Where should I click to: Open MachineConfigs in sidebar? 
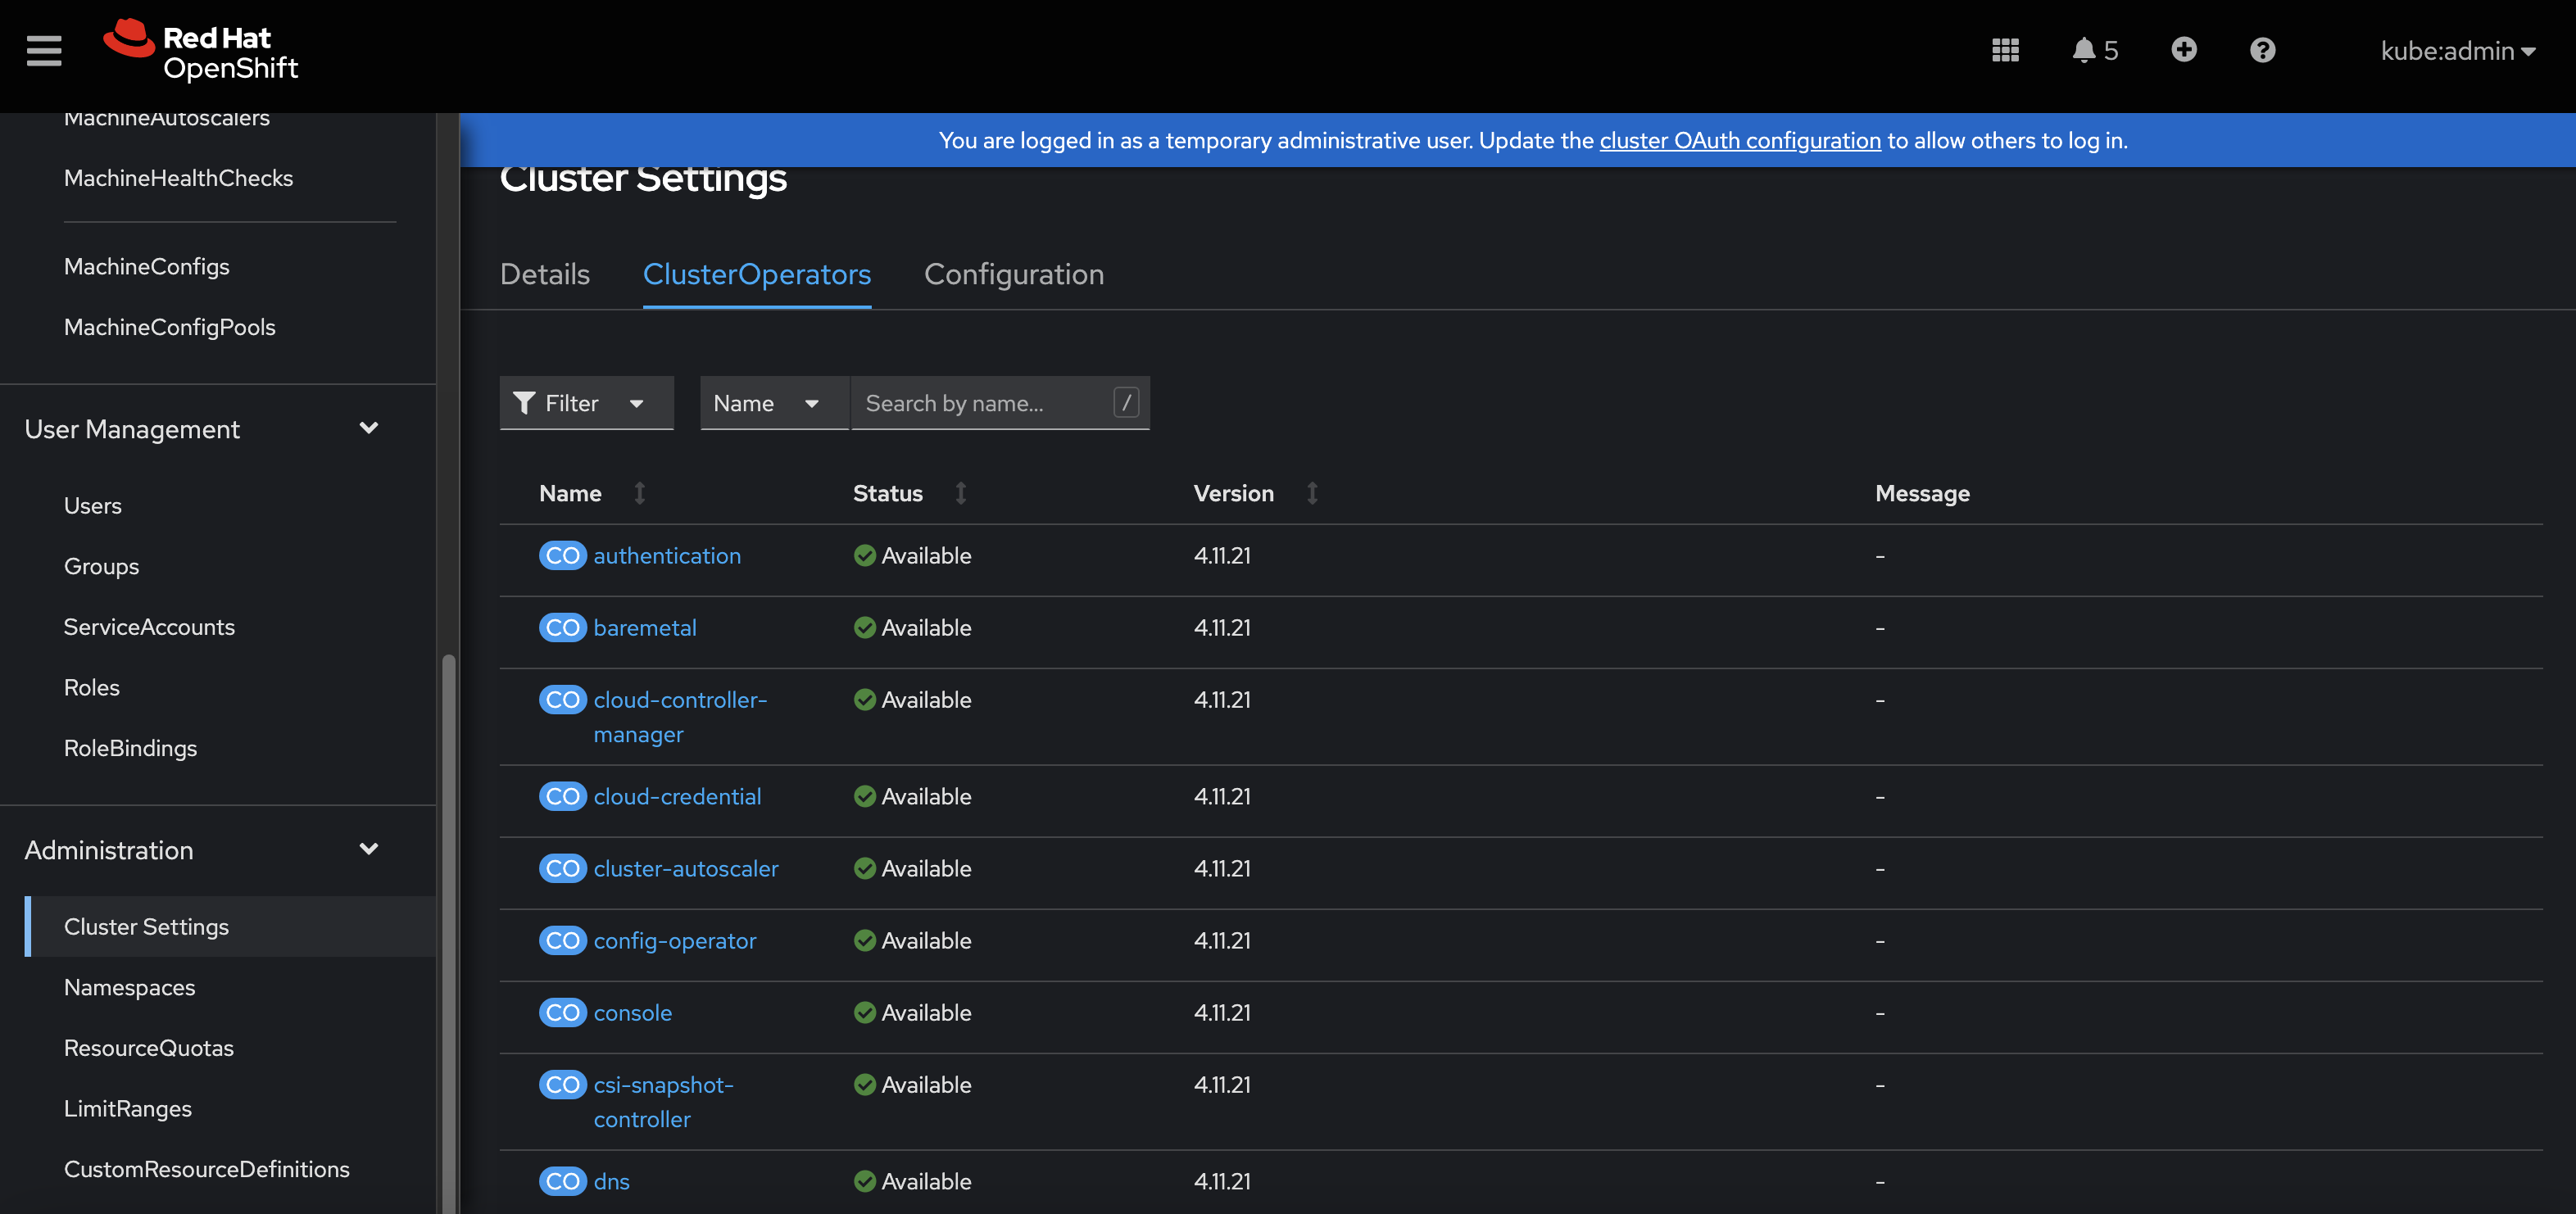147,267
